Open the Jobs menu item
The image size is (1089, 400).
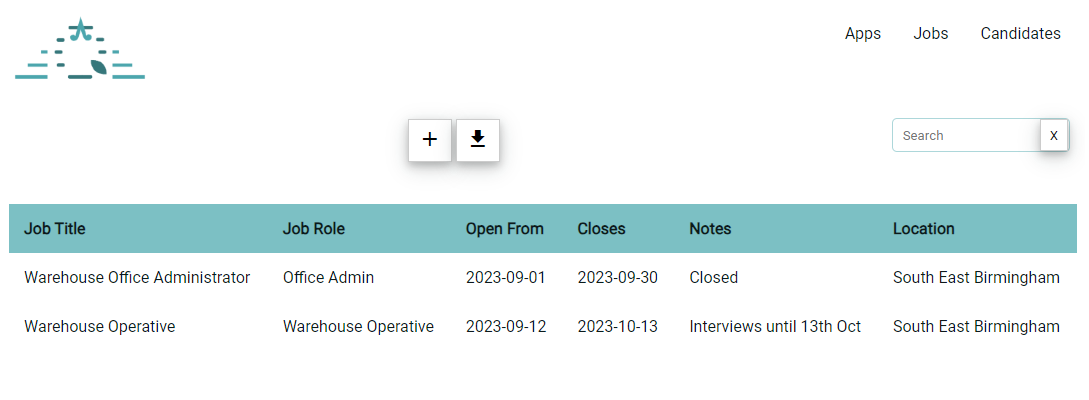click(931, 34)
